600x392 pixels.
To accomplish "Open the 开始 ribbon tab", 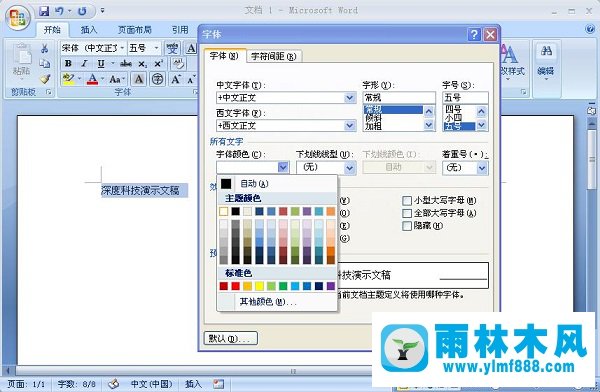I will coord(52,29).
